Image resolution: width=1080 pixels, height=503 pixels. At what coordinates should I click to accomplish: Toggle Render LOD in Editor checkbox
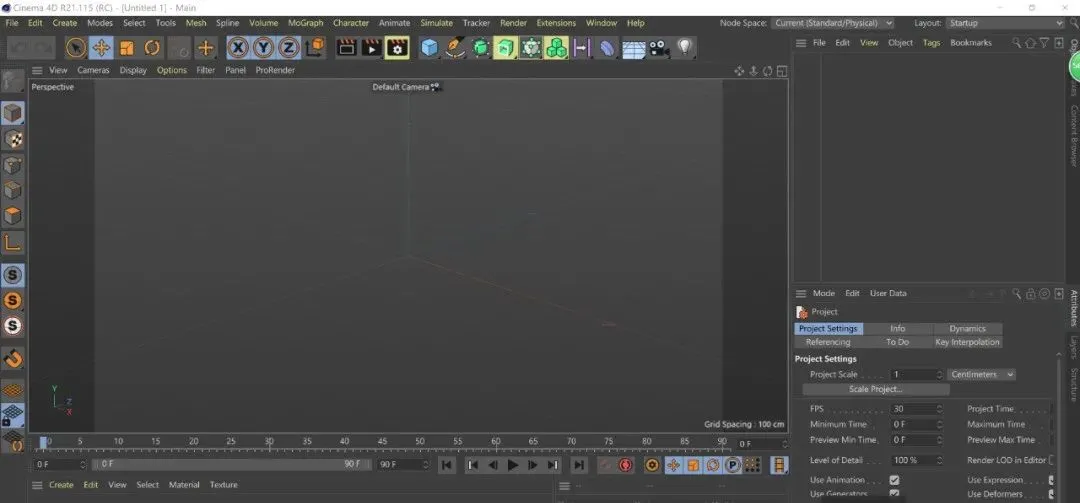[1052, 460]
